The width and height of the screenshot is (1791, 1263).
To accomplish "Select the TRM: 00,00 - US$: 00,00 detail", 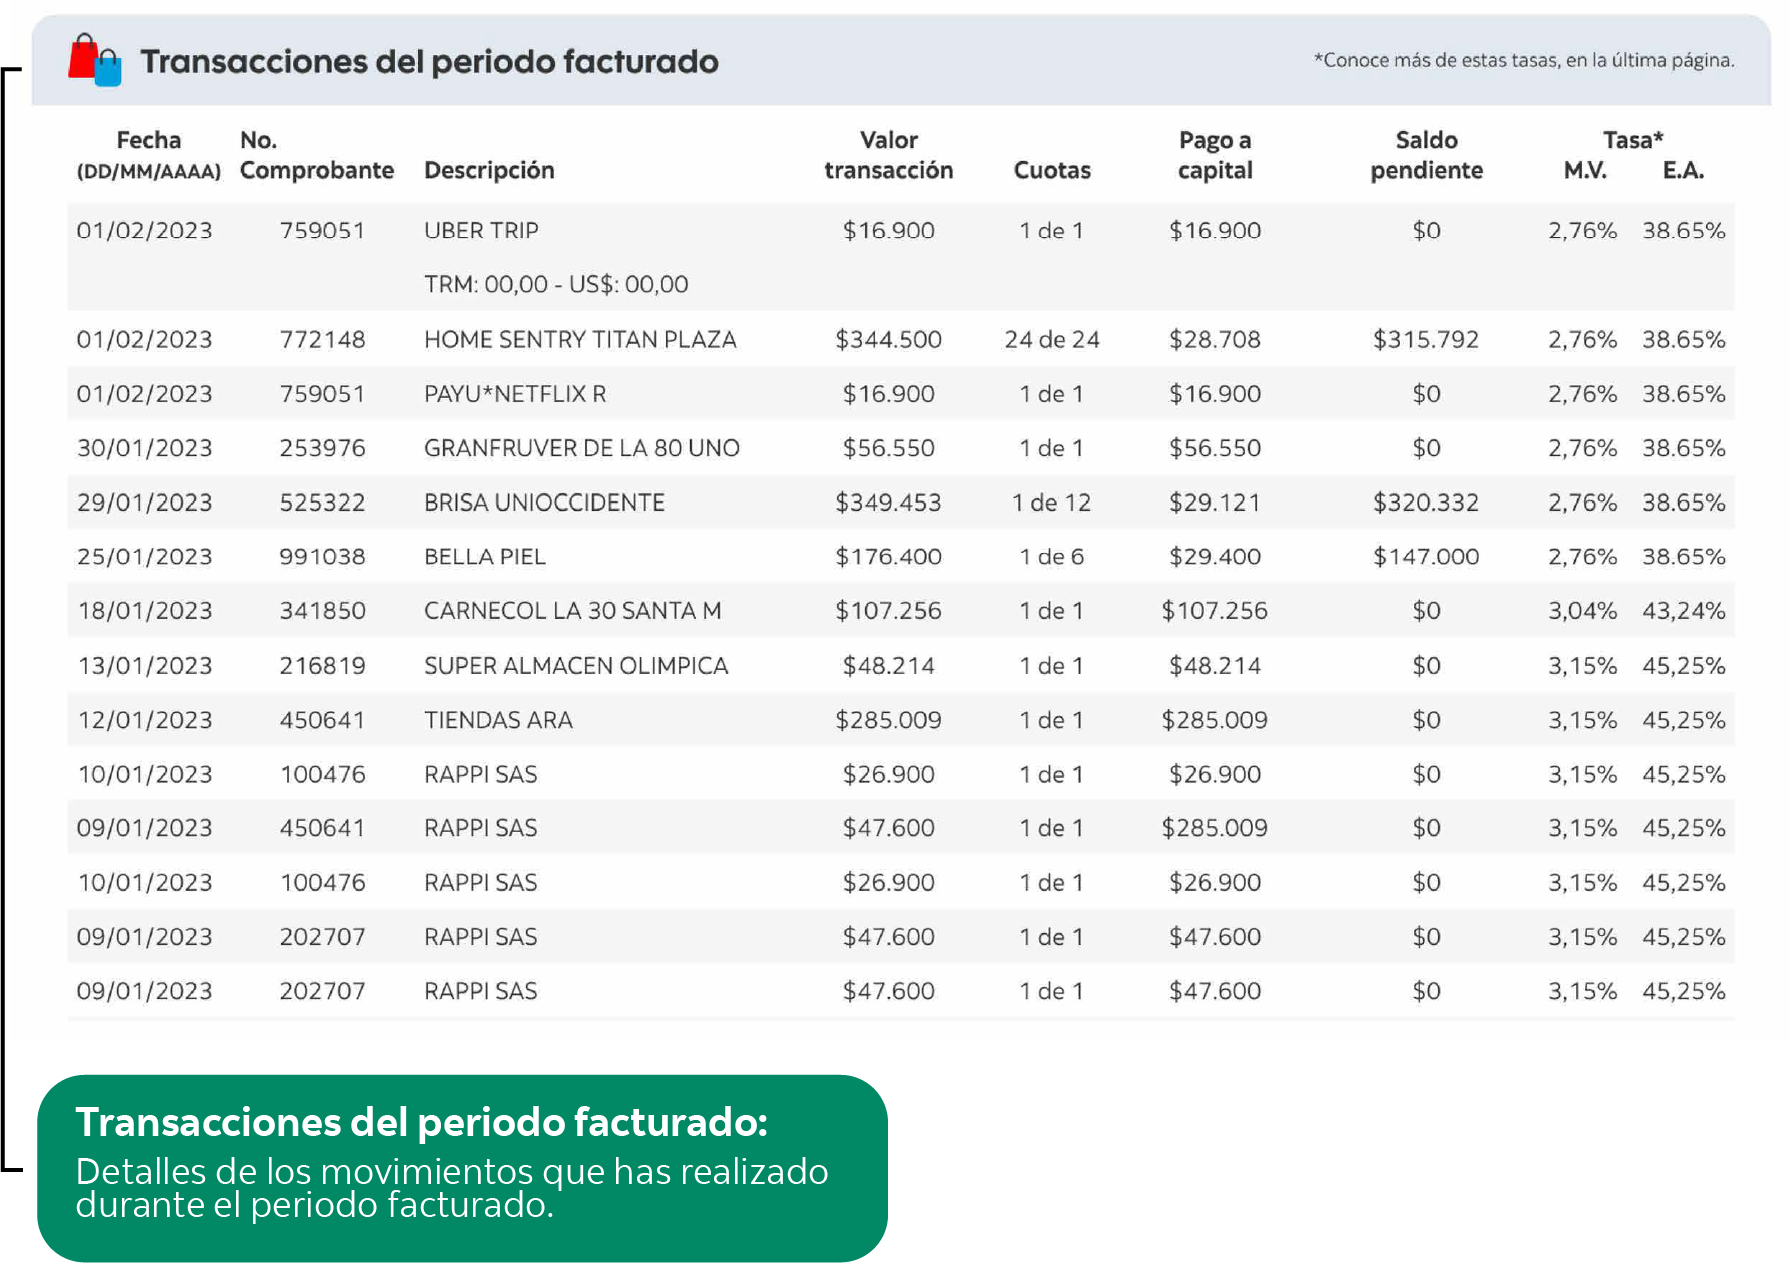I will click(556, 284).
